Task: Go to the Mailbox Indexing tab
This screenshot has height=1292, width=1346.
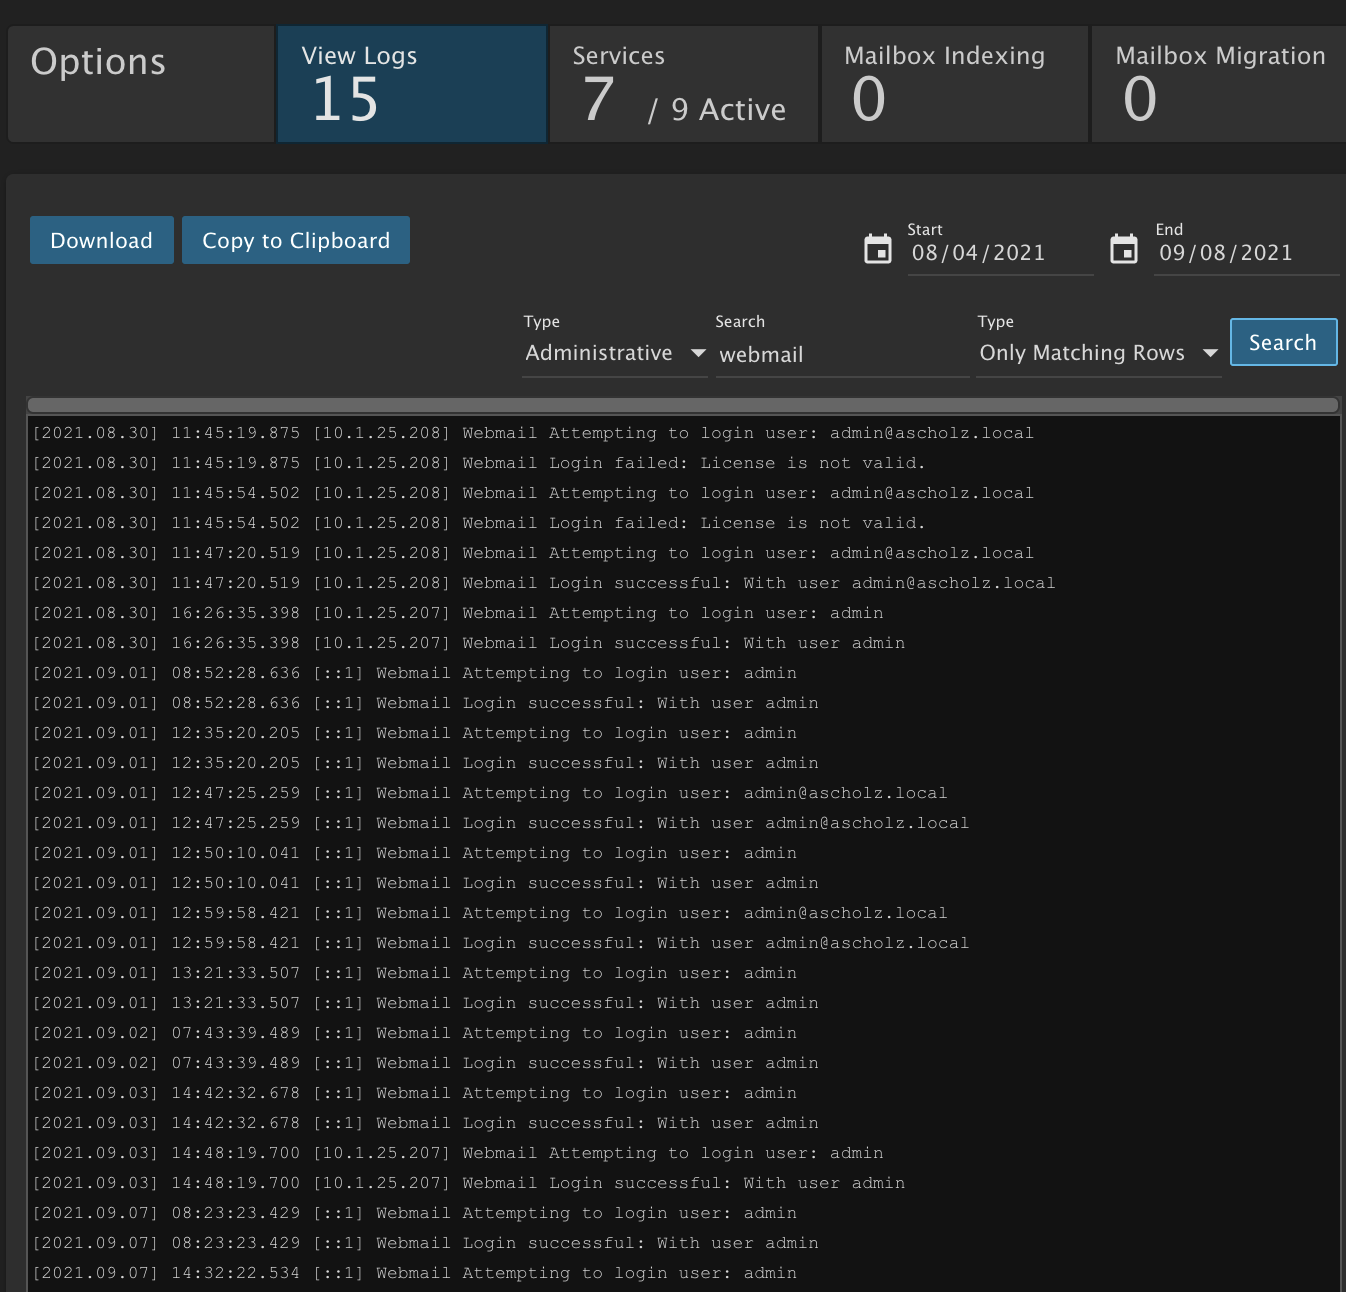Action: point(954,84)
